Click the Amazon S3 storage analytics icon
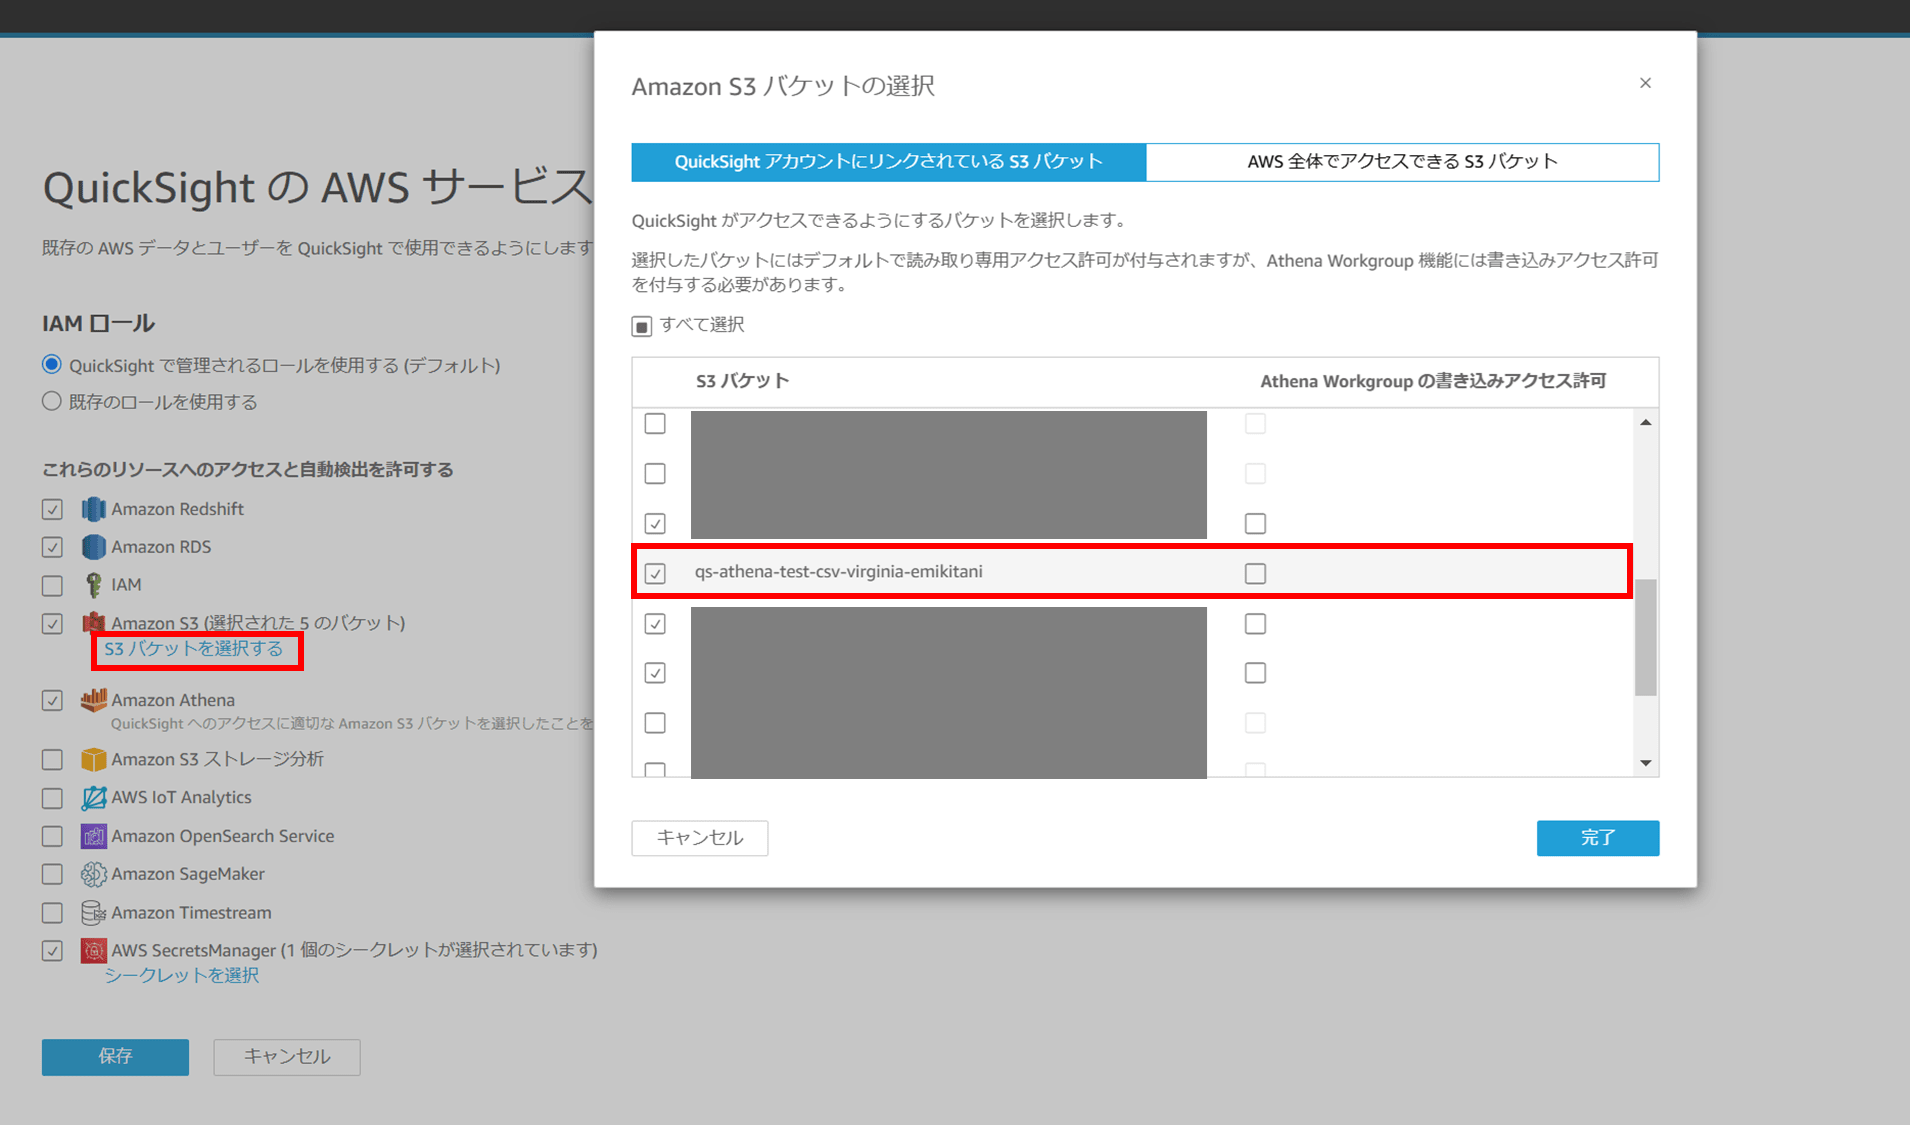1910x1125 pixels. pos(93,760)
